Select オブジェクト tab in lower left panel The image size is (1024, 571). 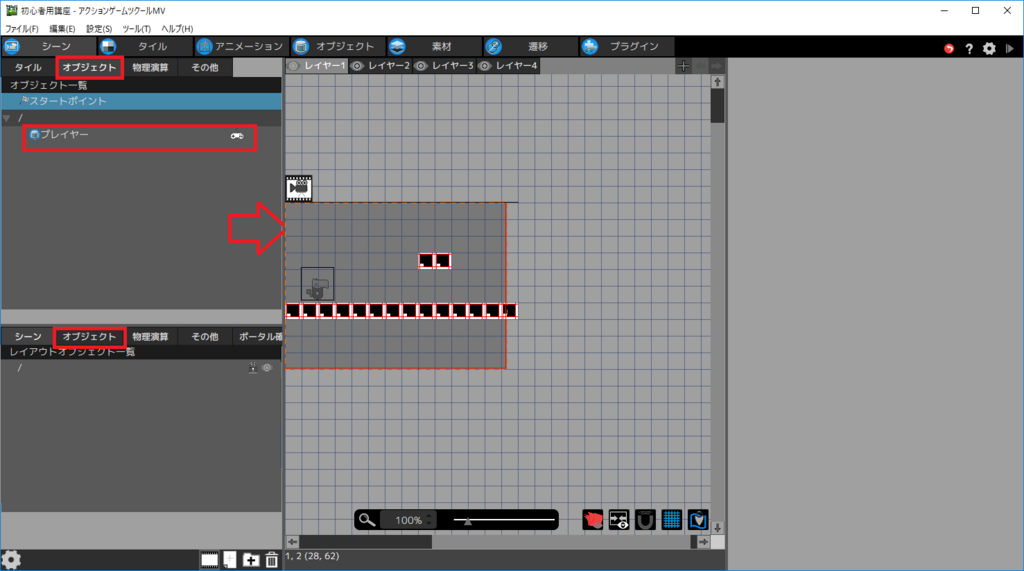point(89,336)
